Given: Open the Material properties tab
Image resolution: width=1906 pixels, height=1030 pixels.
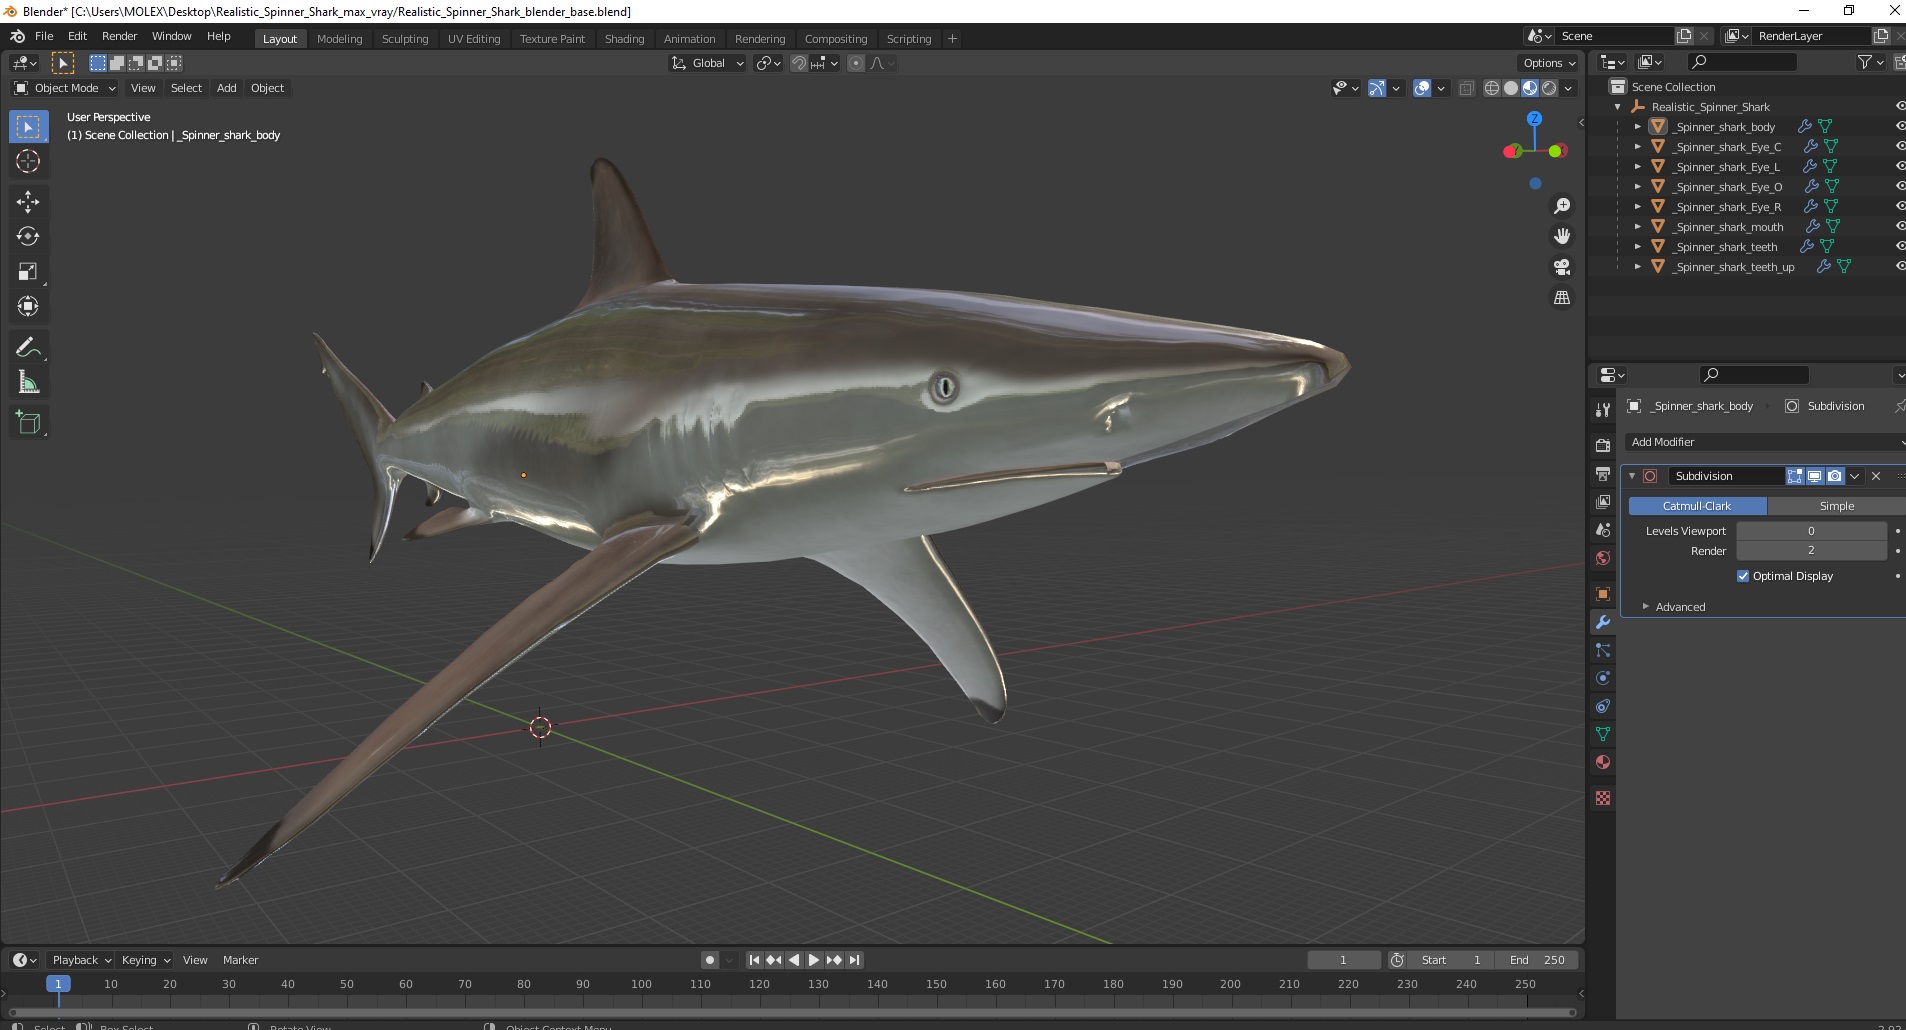Looking at the screenshot, I should [x=1603, y=762].
